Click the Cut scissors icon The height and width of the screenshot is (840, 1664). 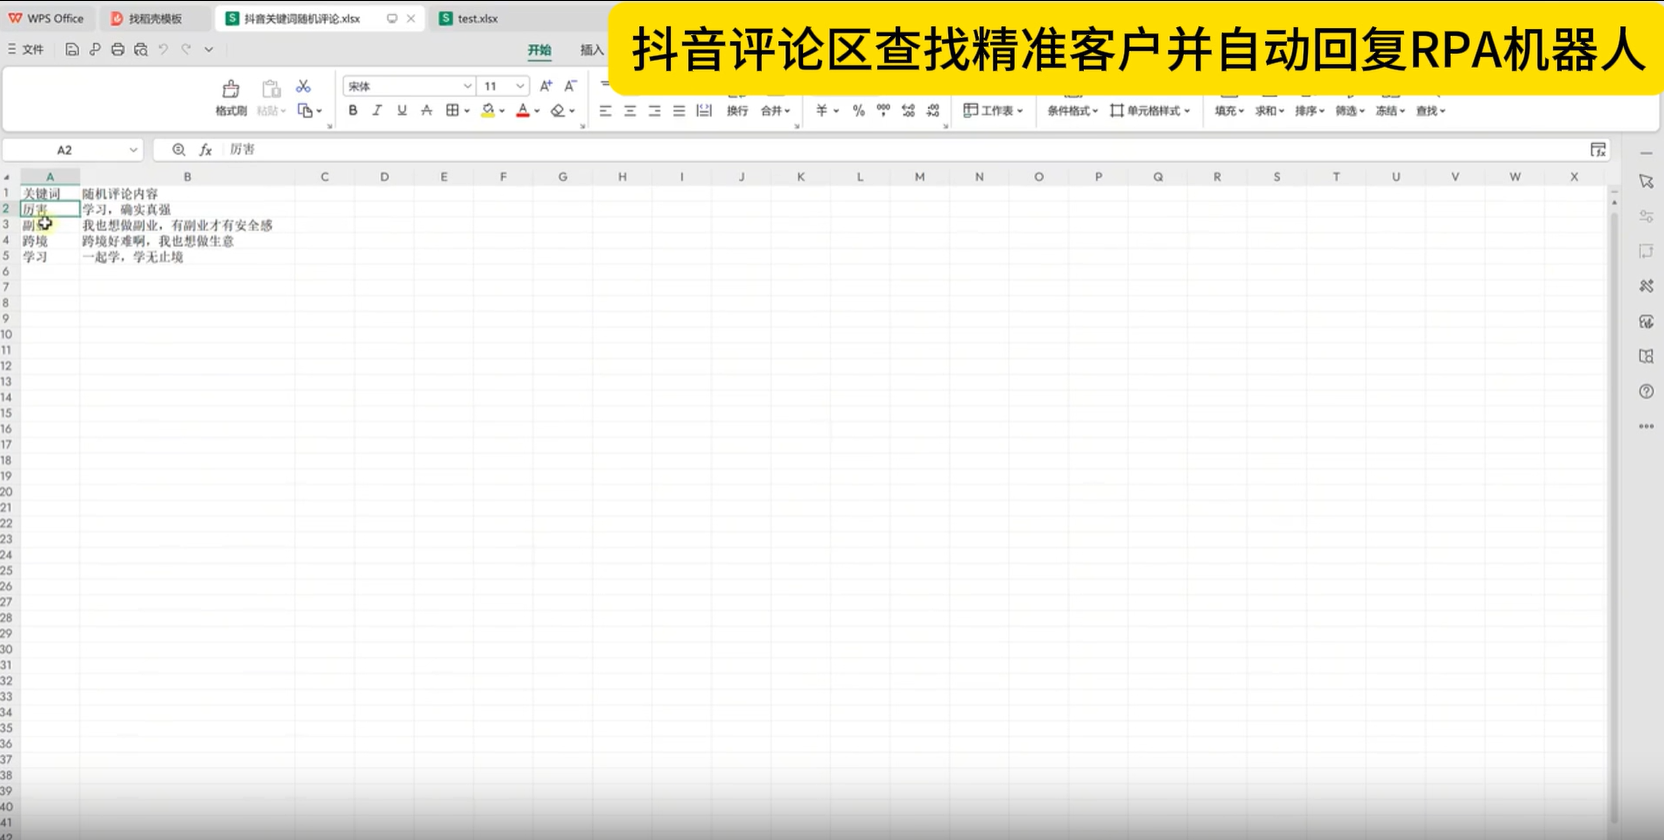pyautogui.click(x=304, y=87)
